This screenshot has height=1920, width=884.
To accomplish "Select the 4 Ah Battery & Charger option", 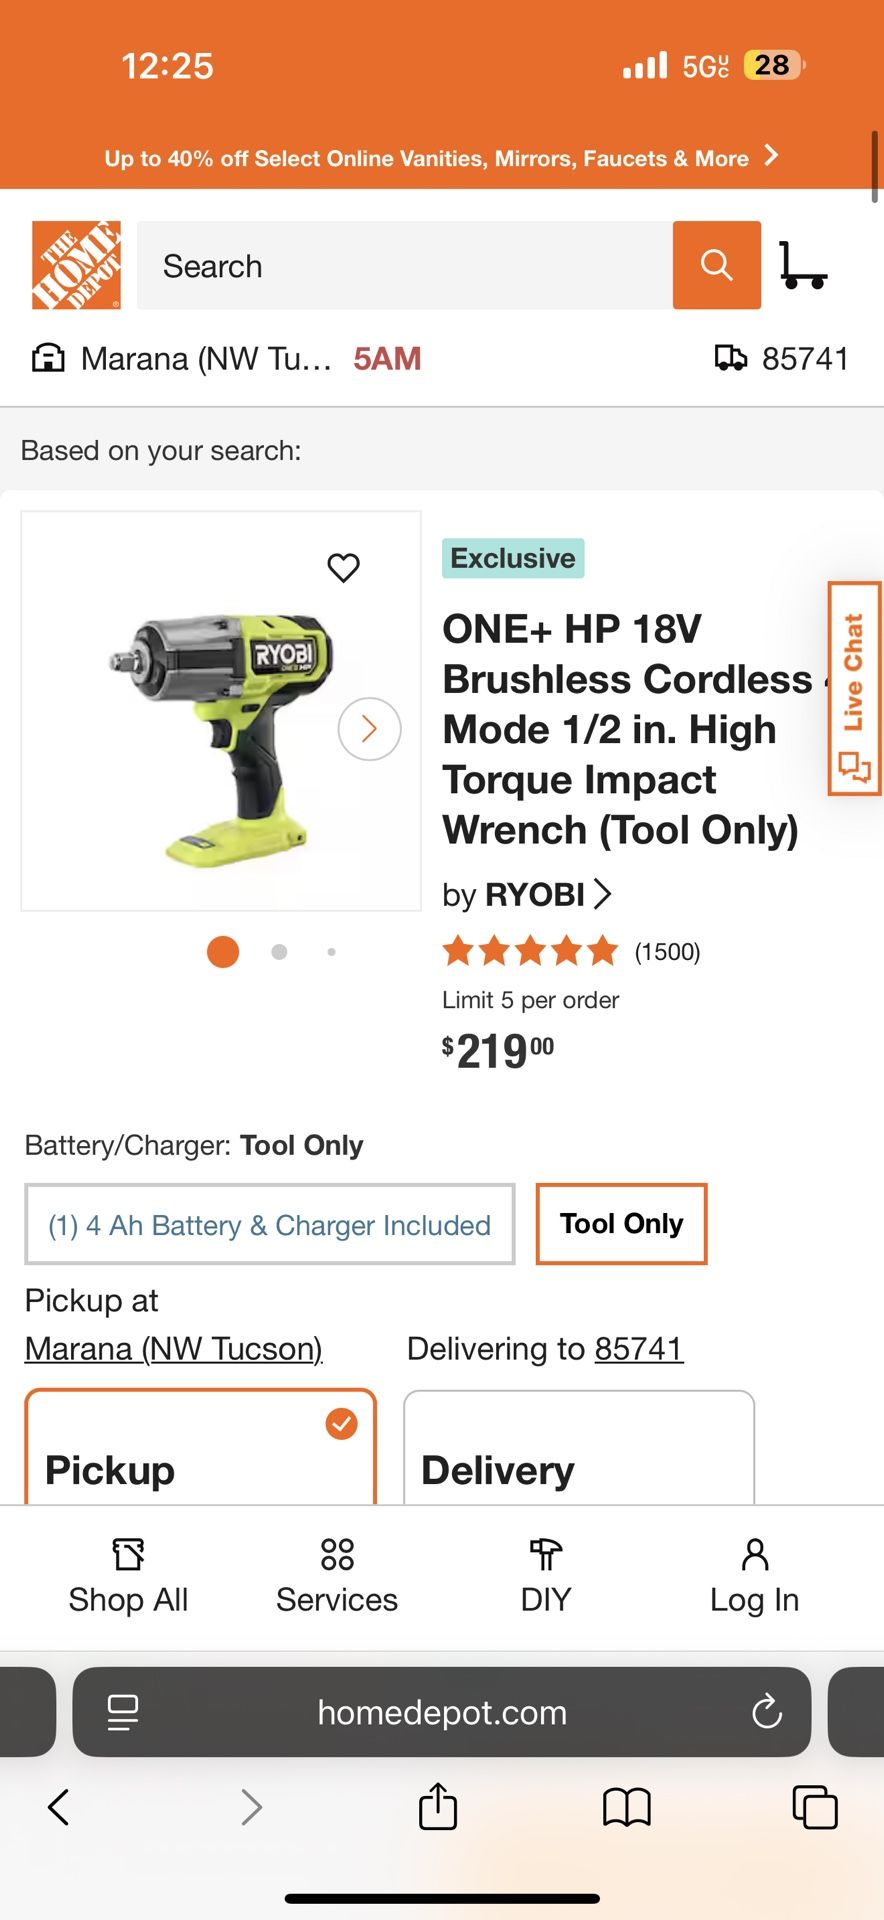I will 268,1224.
